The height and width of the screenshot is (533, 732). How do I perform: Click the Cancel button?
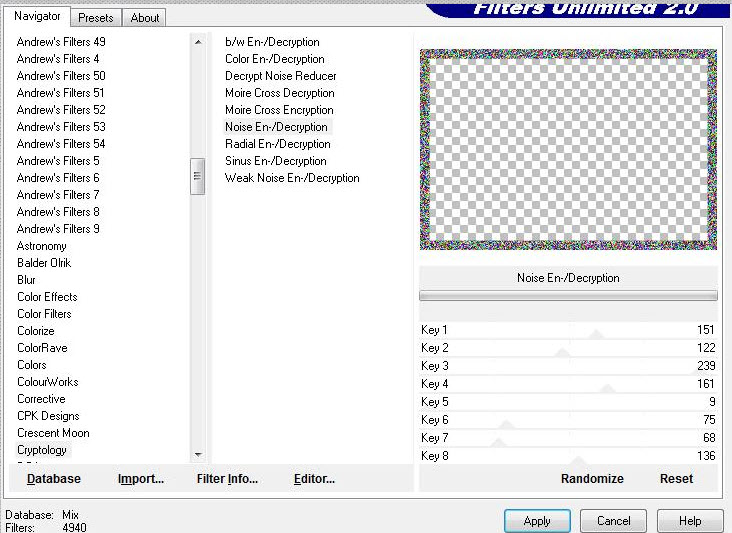pyautogui.click(x=613, y=521)
